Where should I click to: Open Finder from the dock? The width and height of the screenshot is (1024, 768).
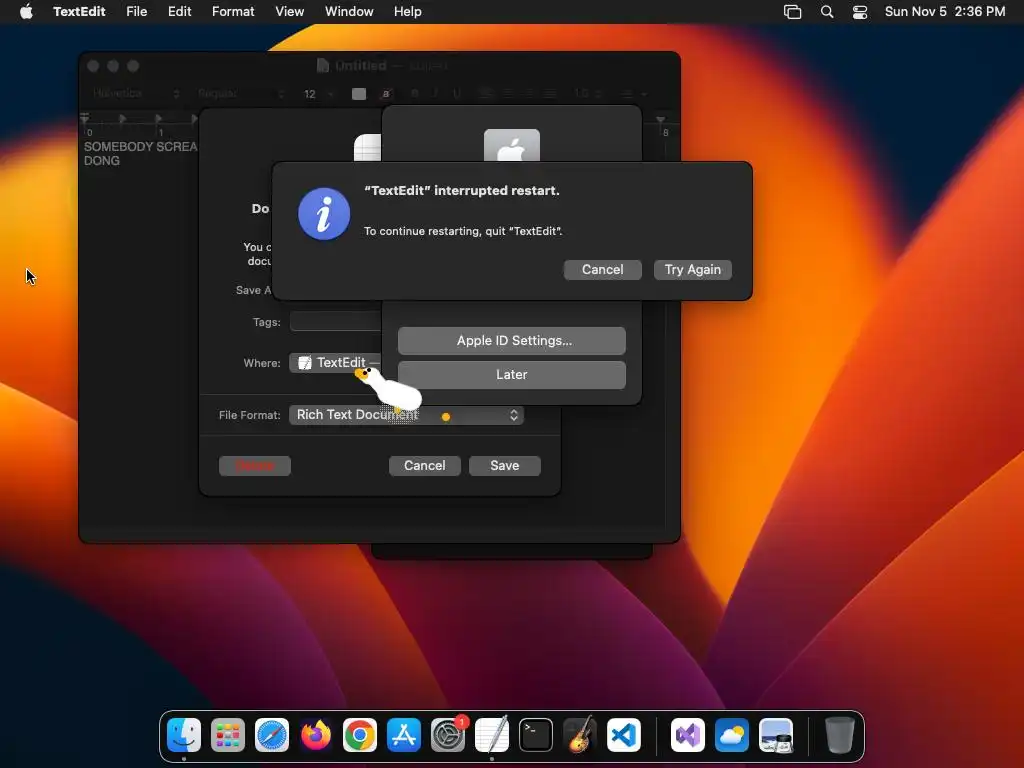[184, 735]
